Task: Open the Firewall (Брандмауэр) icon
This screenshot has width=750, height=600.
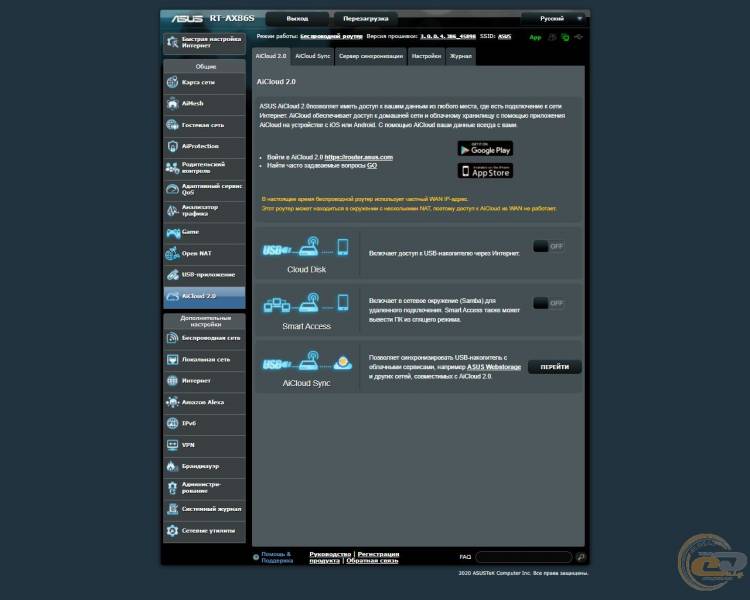Action: pyautogui.click(x=173, y=466)
